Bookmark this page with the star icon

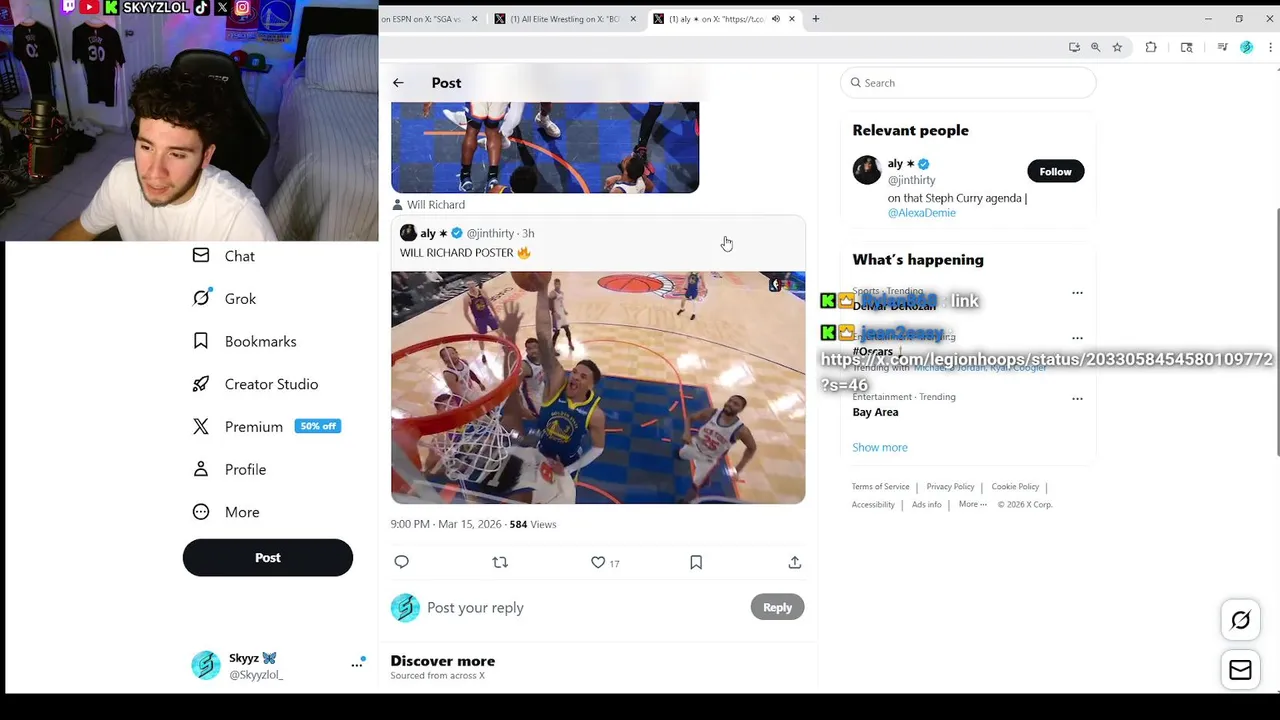click(1117, 47)
